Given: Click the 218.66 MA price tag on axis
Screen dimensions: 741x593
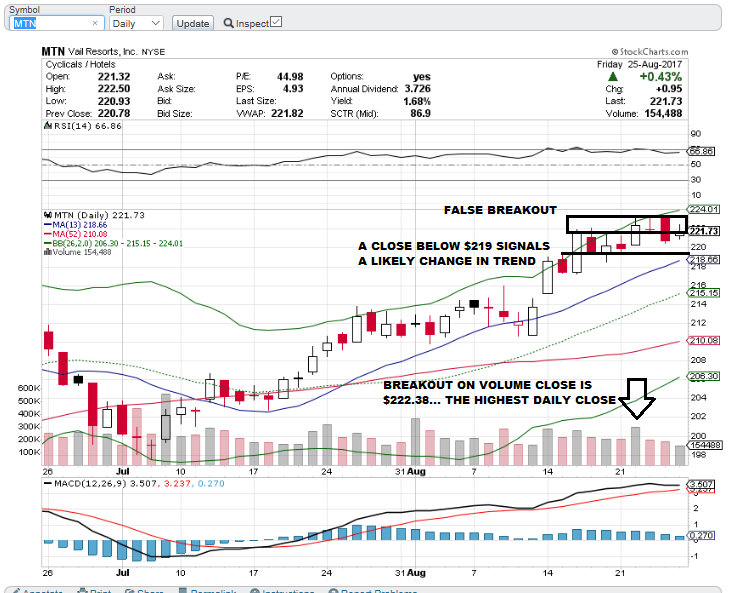Looking at the screenshot, I should click(703, 260).
